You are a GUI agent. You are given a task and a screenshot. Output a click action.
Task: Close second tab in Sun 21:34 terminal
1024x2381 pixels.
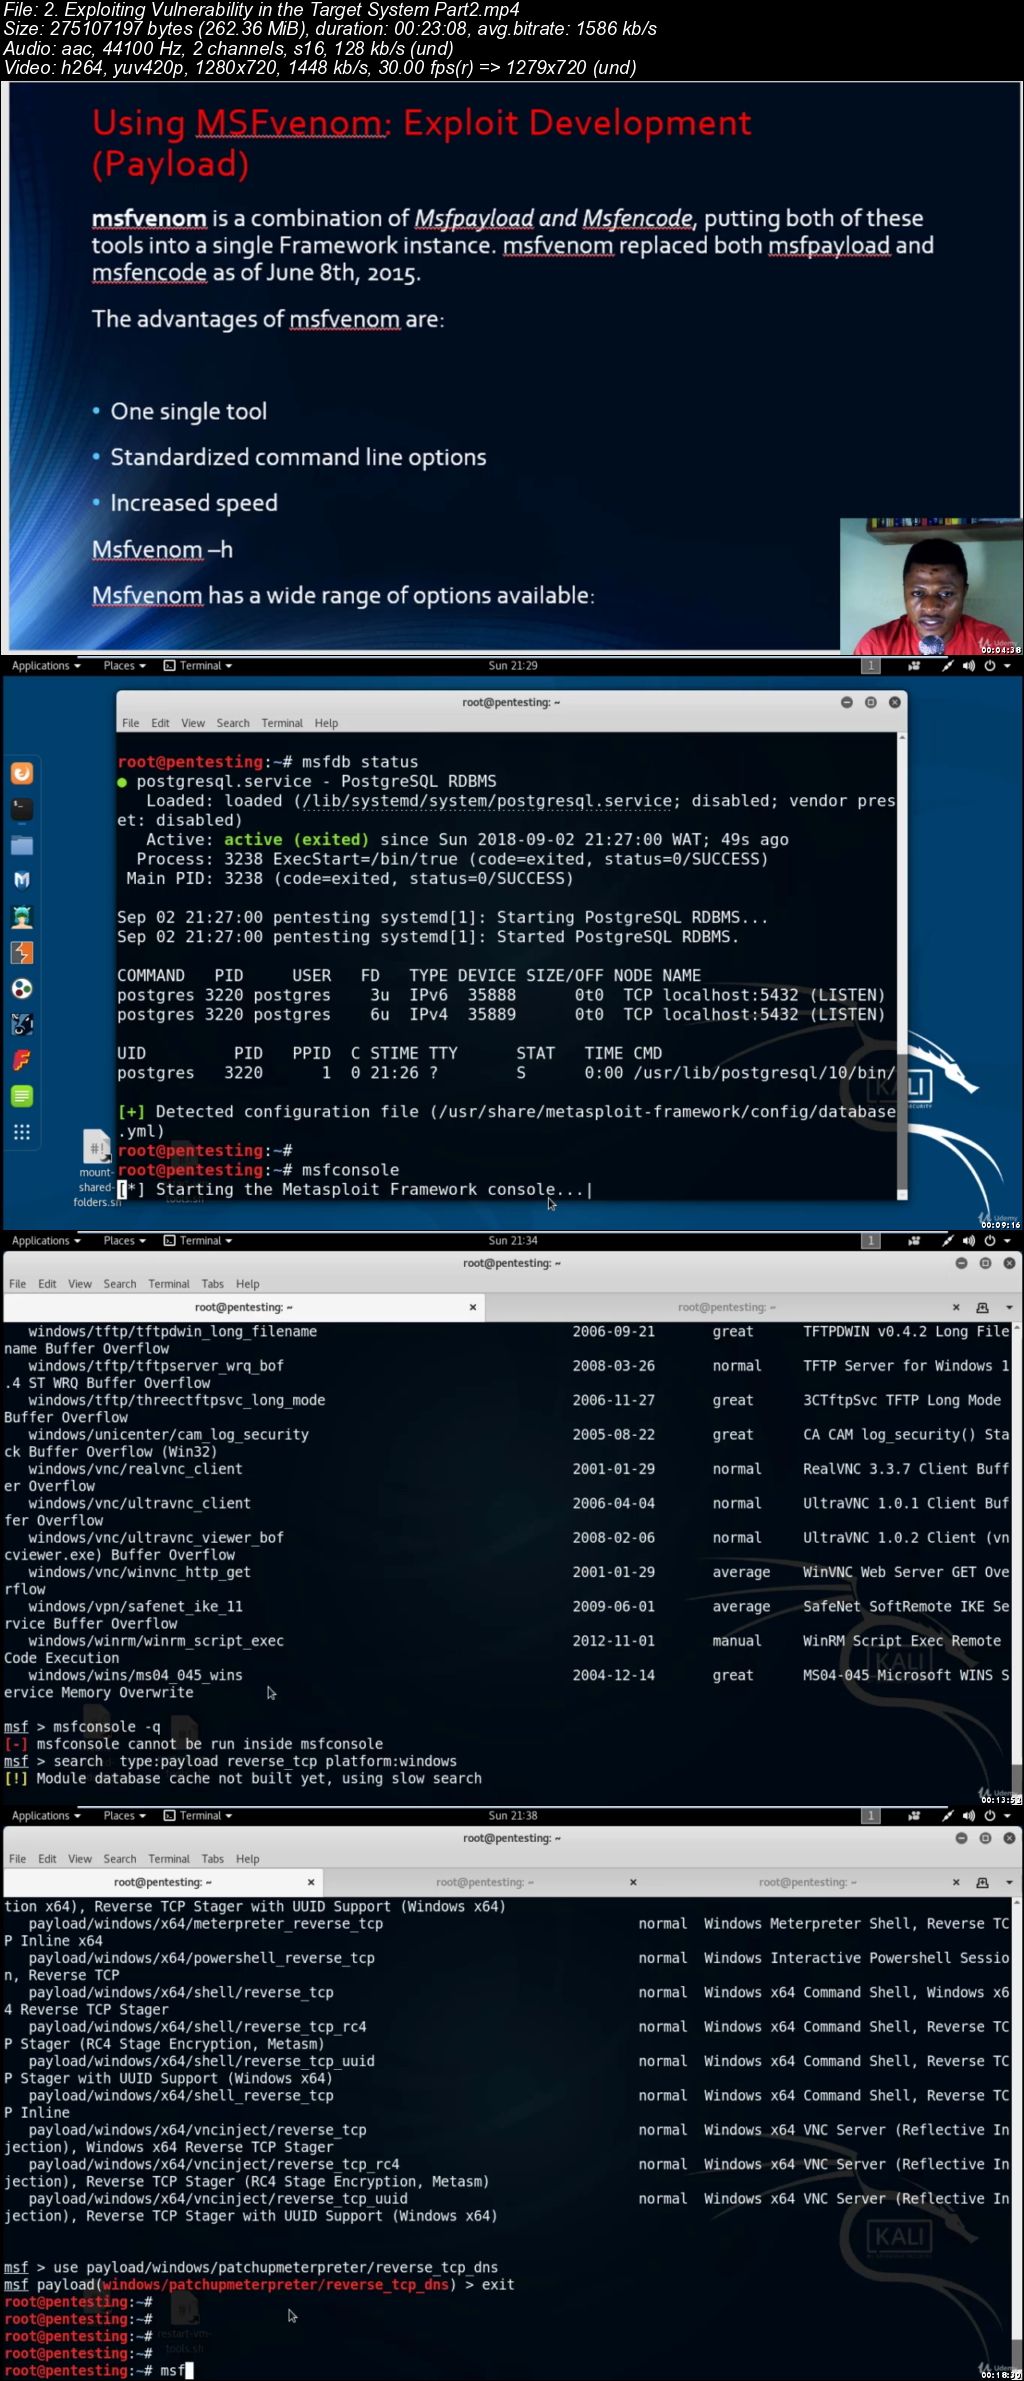[956, 1308]
